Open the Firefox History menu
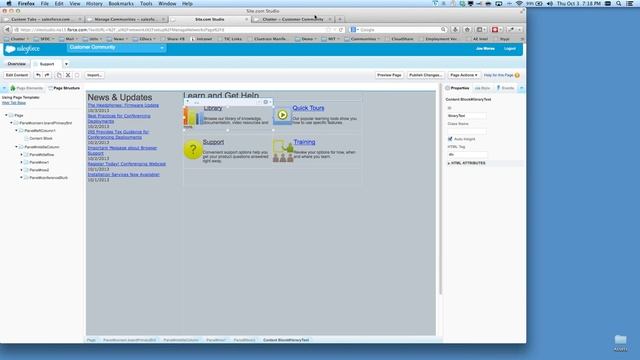 click(x=94, y=3)
